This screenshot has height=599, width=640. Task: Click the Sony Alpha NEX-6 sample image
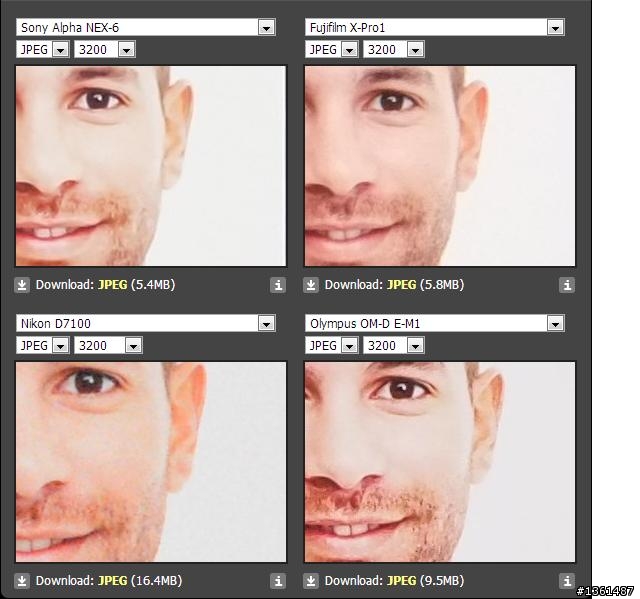coord(151,166)
